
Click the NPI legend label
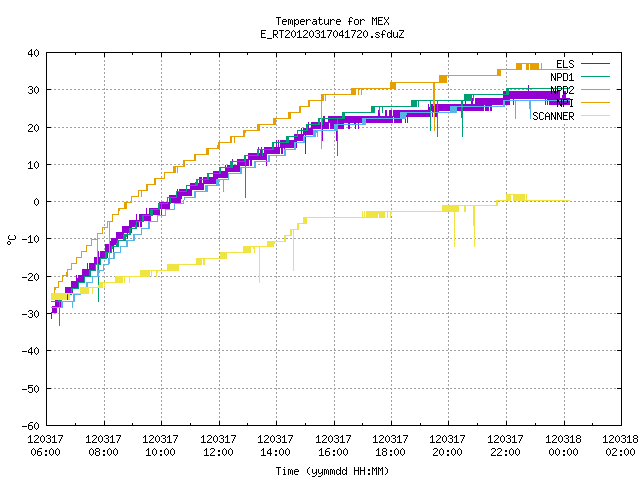point(565,103)
